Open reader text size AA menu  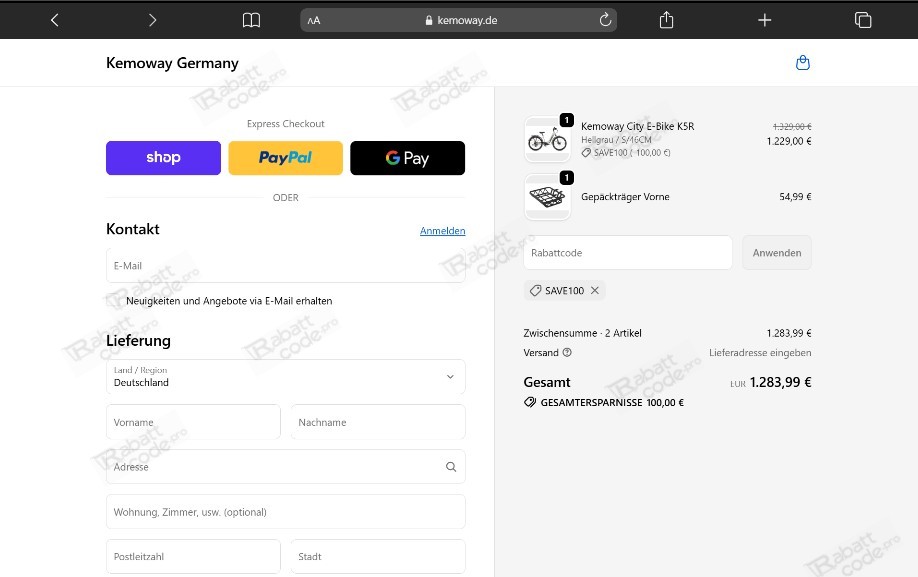314,20
